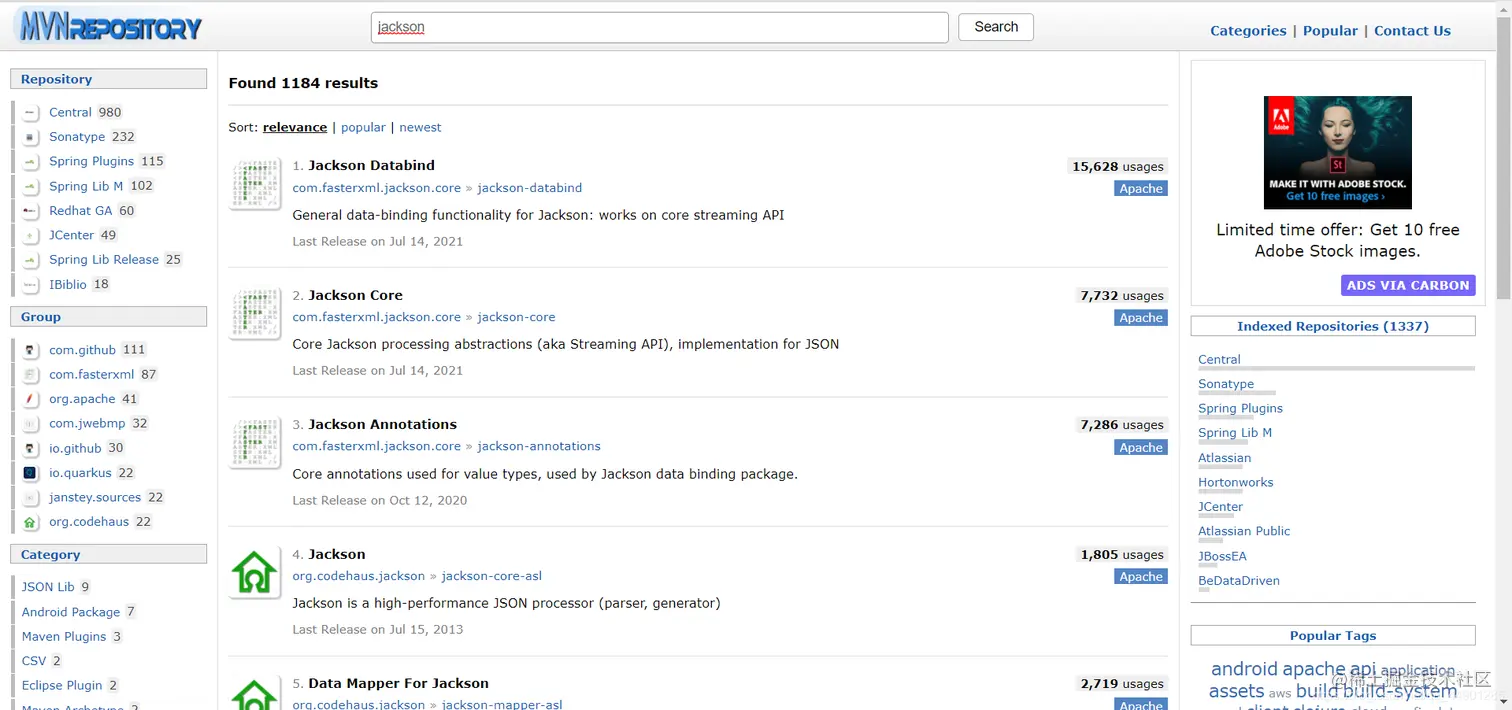The height and width of the screenshot is (710, 1512).
Task: Open the Data Mapper For Jackson logo
Action: (255, 693)
